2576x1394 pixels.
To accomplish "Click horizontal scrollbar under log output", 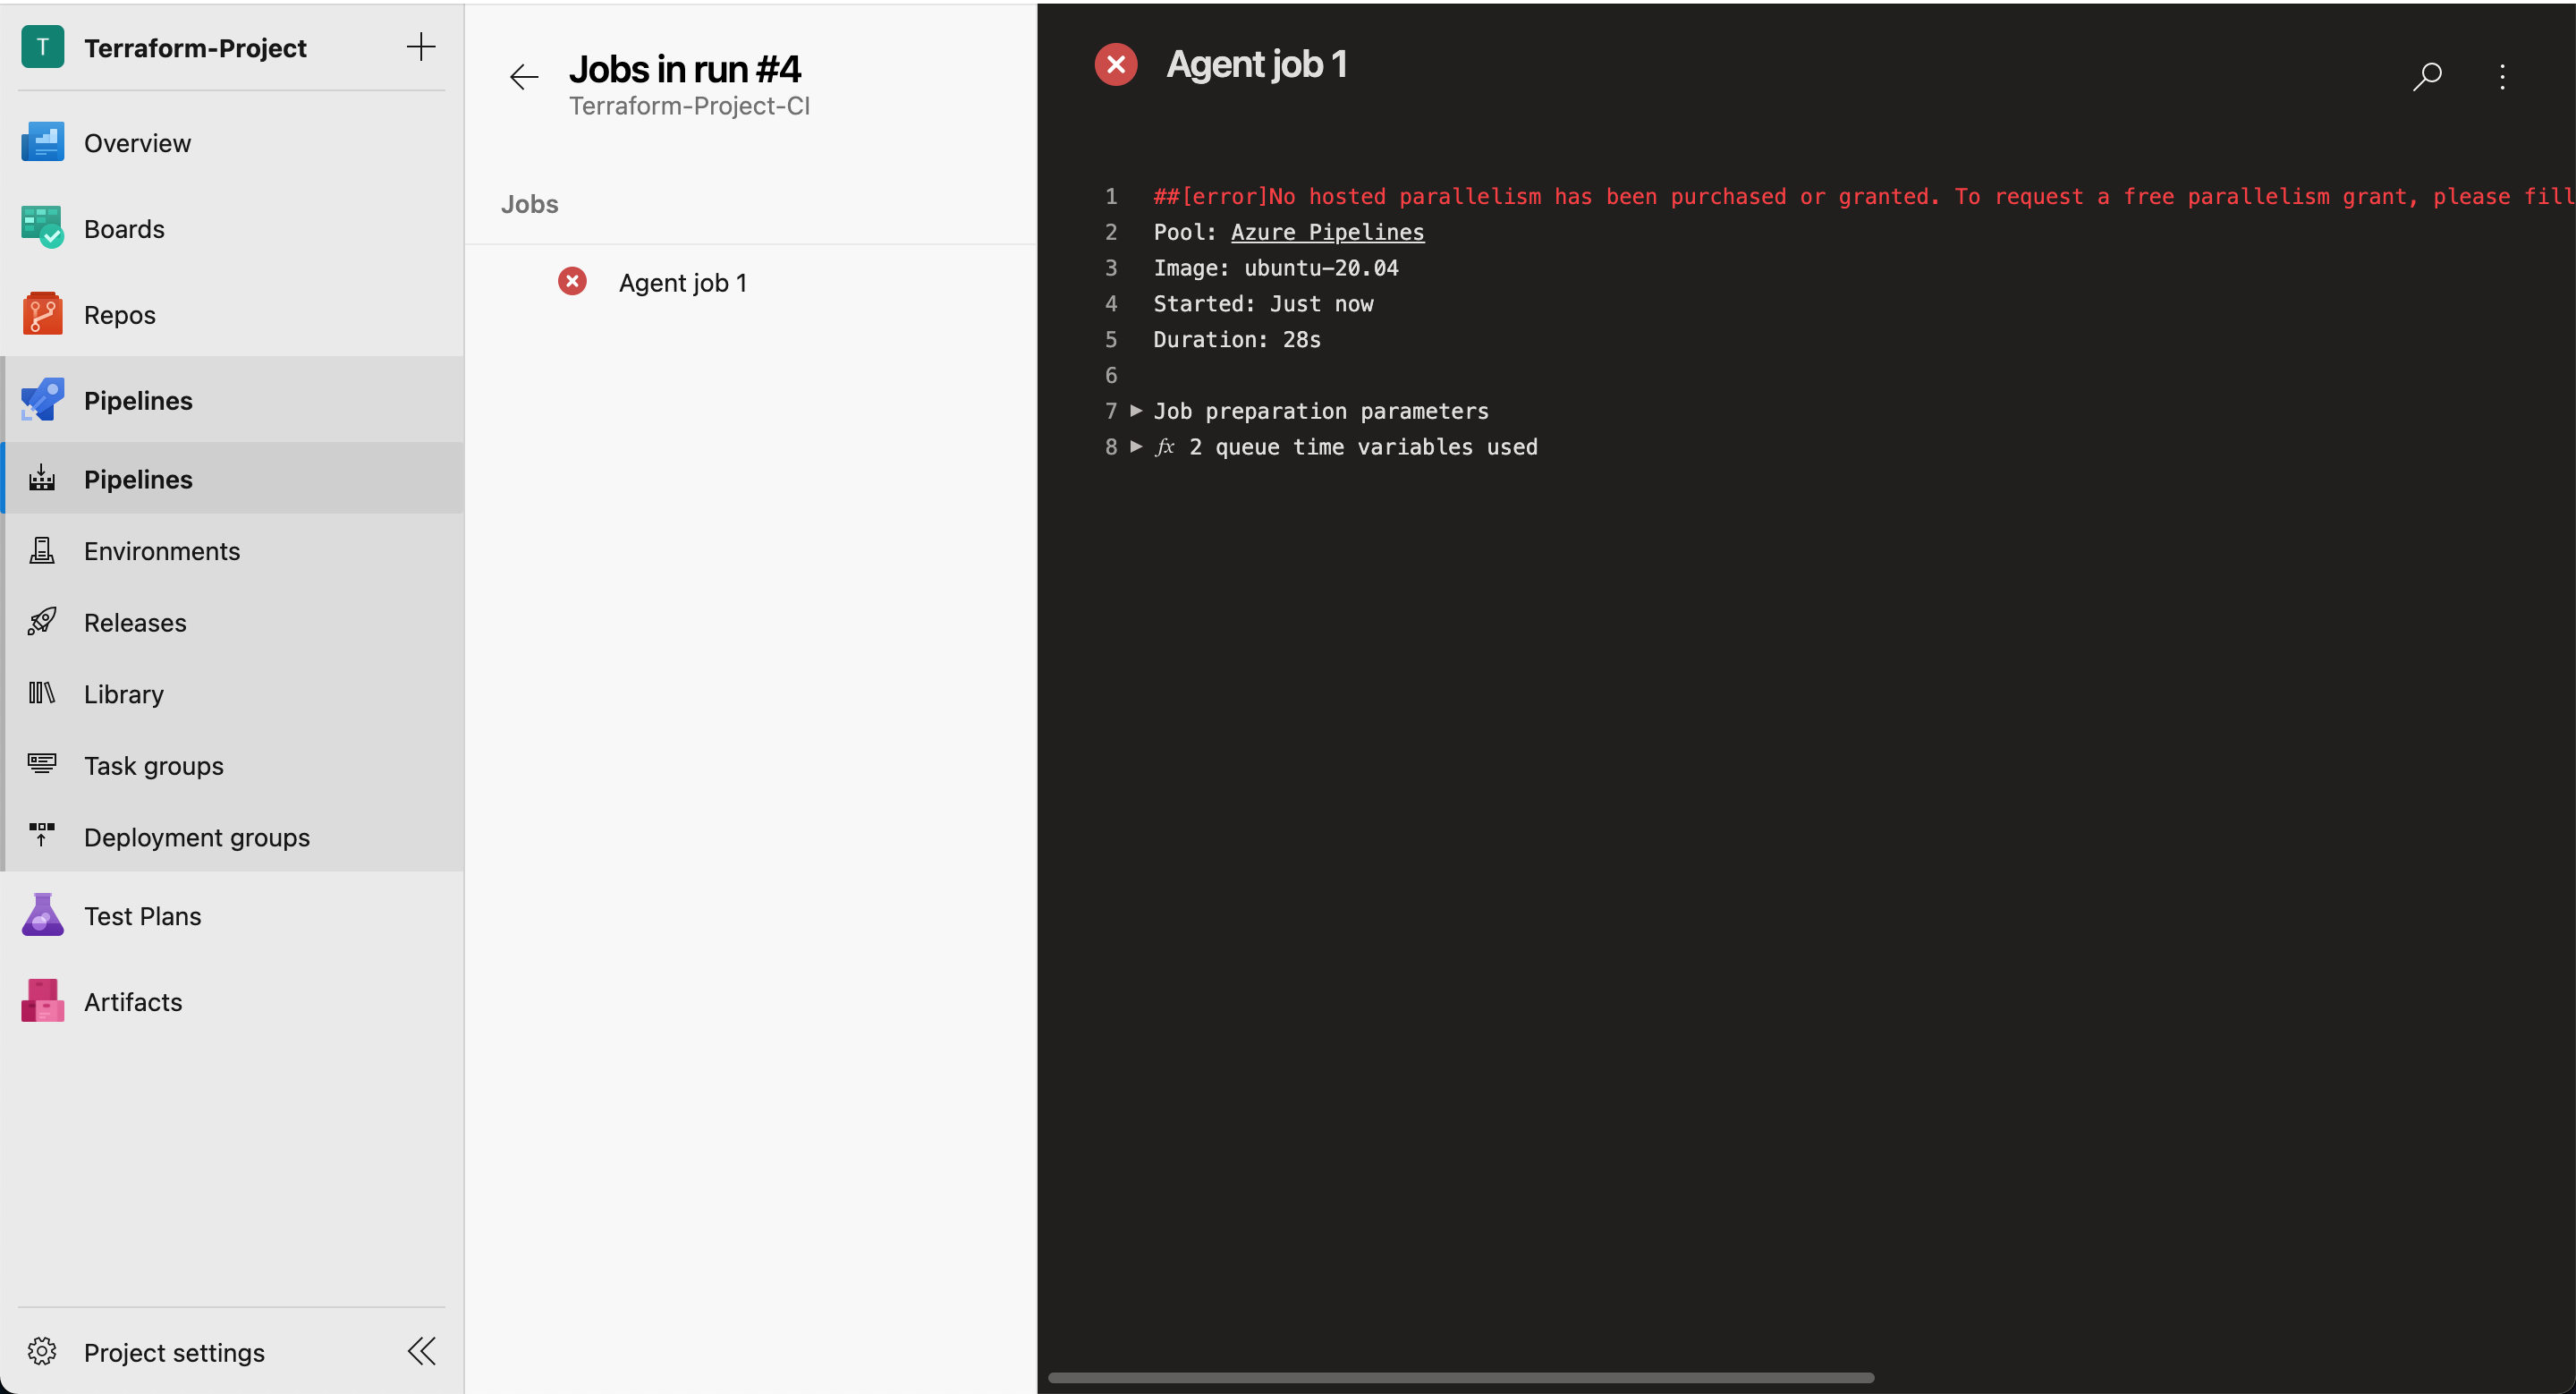I will click(x=1460, y=1378).
